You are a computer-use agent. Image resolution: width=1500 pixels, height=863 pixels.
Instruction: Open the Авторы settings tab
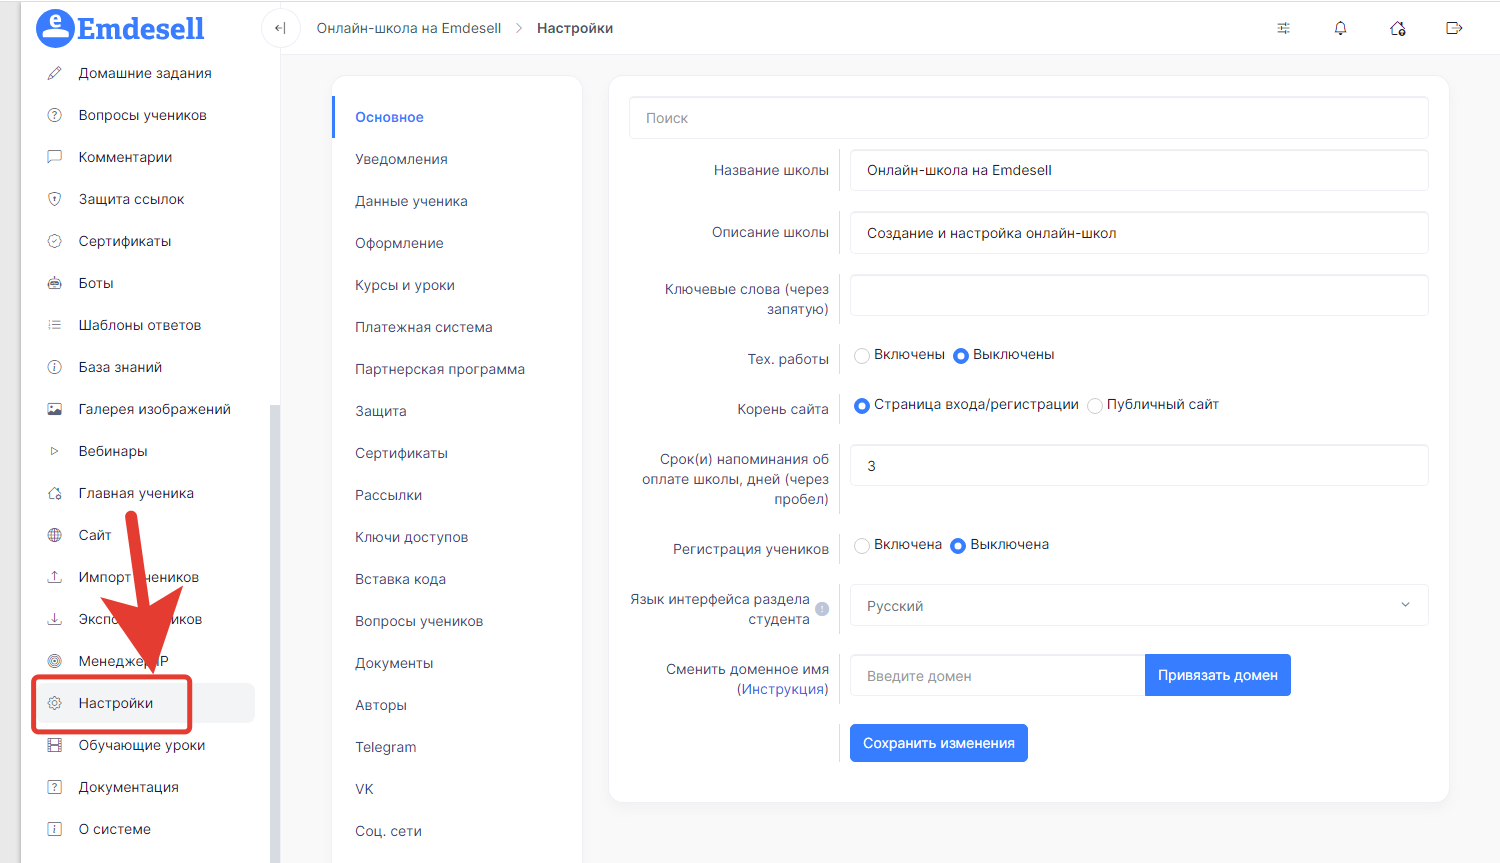[x=381, y=705]
